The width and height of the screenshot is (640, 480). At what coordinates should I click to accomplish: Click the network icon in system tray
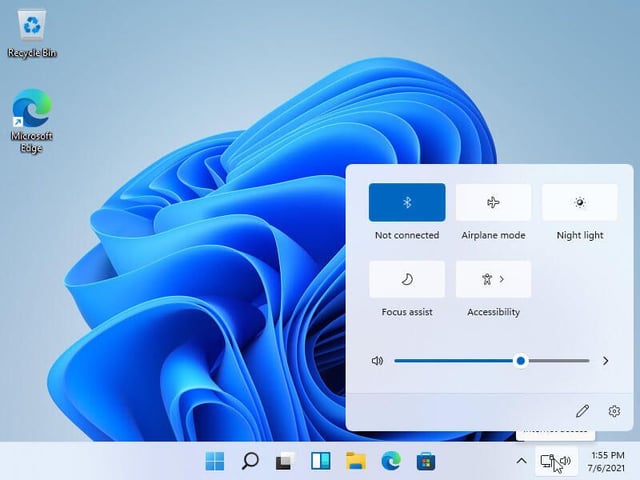point(547,461)
